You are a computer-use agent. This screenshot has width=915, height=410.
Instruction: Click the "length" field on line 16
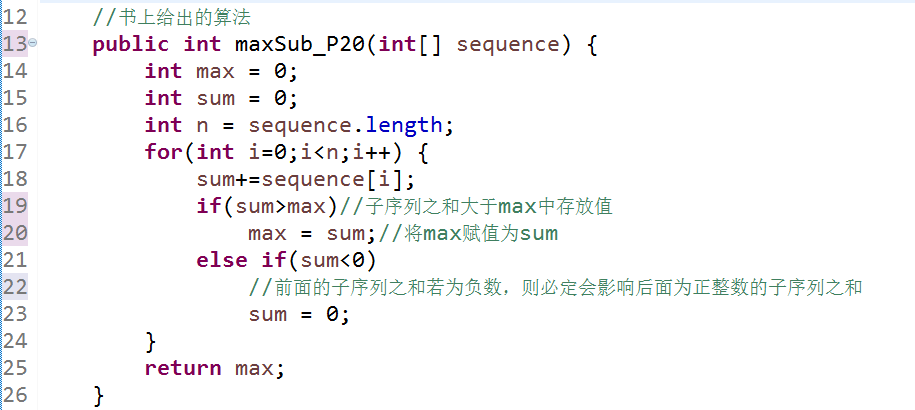(x=403, y=126)
